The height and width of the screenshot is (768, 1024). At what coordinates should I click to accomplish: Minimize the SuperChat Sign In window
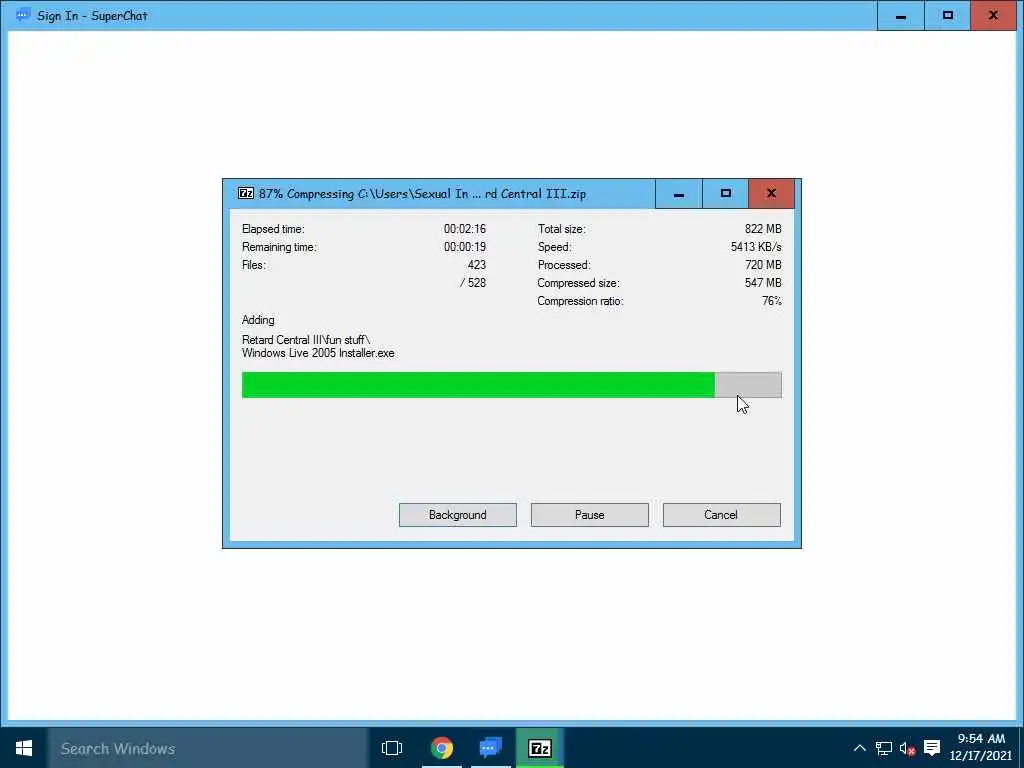pos(901,16)
